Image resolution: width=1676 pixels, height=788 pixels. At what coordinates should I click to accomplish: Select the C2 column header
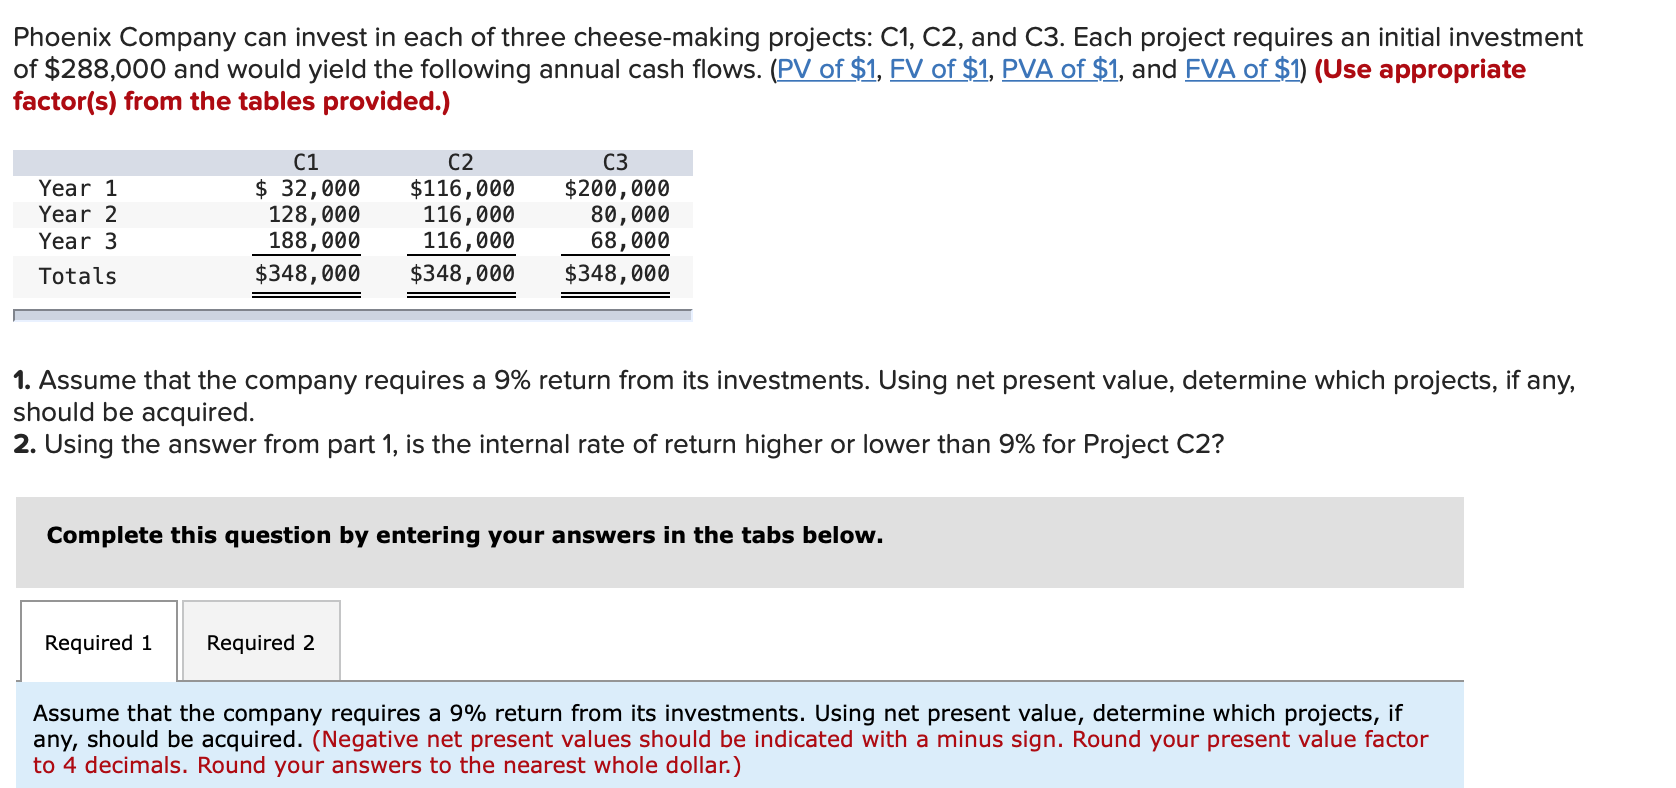(460, 161)
